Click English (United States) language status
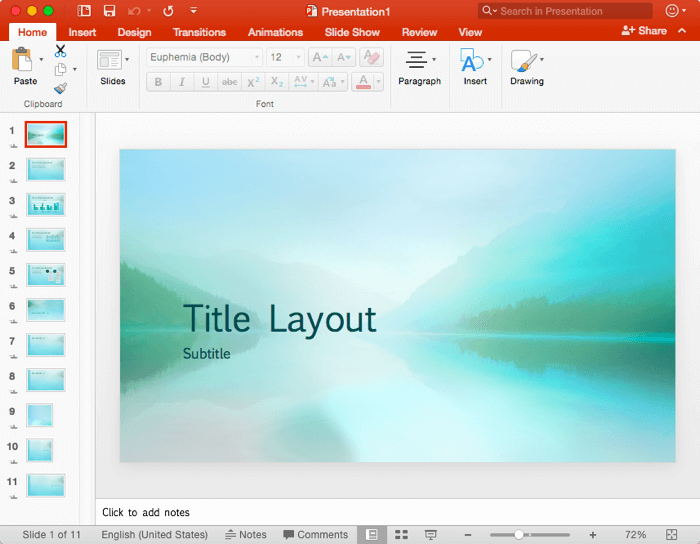Image resolution: width=700 pixels, height=544 pixels. point(154,535)
